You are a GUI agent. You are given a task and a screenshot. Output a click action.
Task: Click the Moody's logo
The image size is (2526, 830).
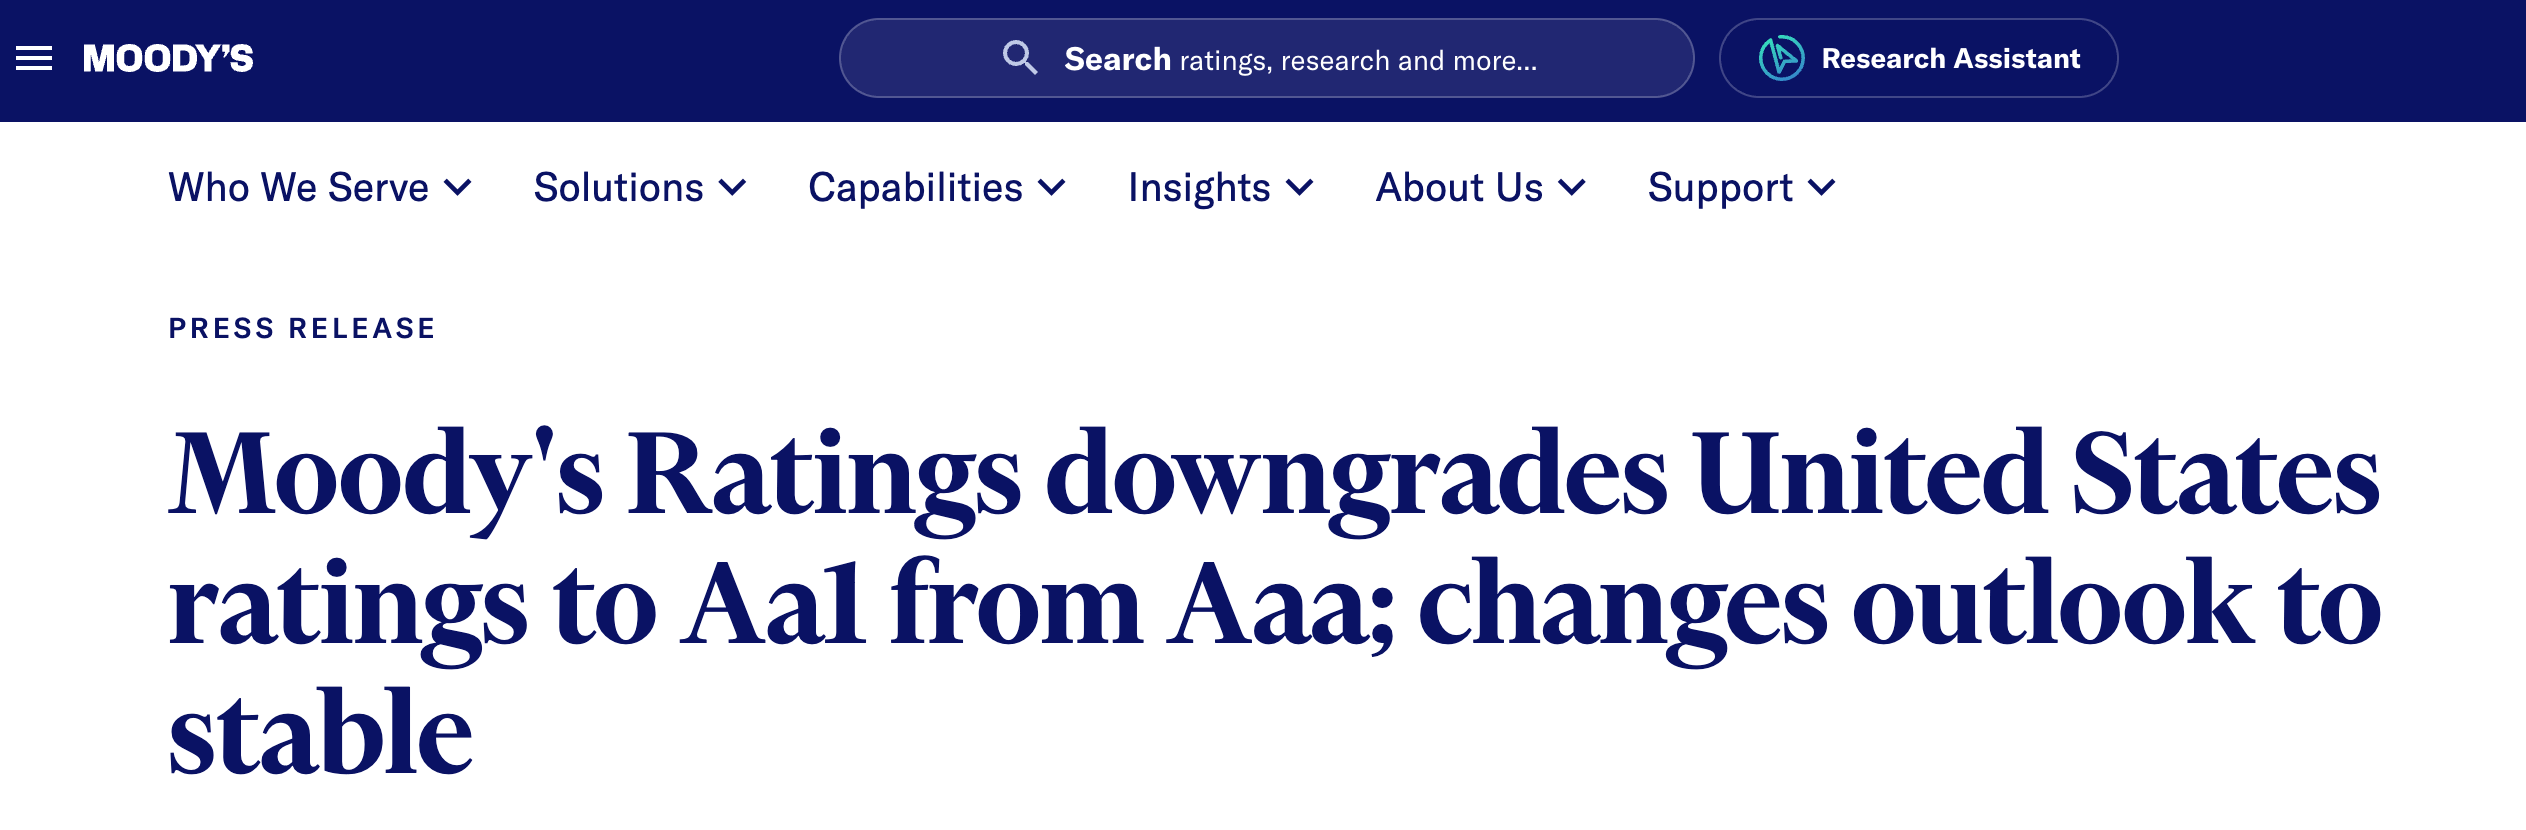(168, 59)
